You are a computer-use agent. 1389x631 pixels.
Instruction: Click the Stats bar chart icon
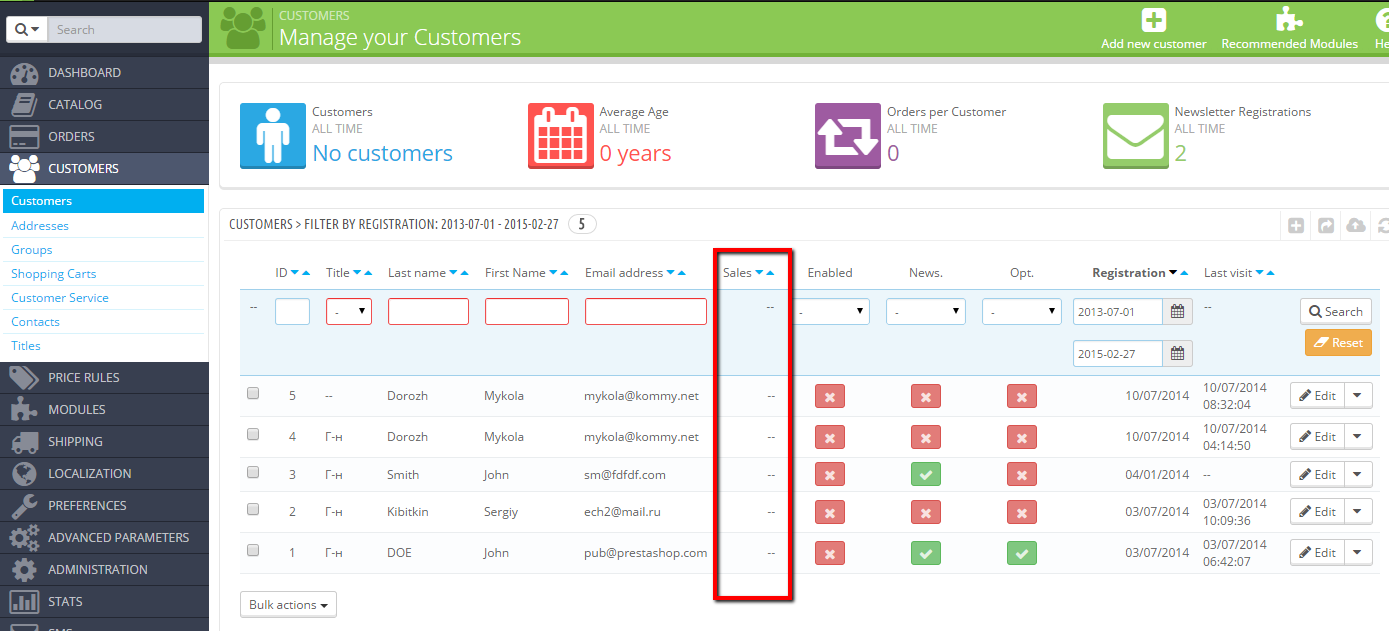click(24, 602)
